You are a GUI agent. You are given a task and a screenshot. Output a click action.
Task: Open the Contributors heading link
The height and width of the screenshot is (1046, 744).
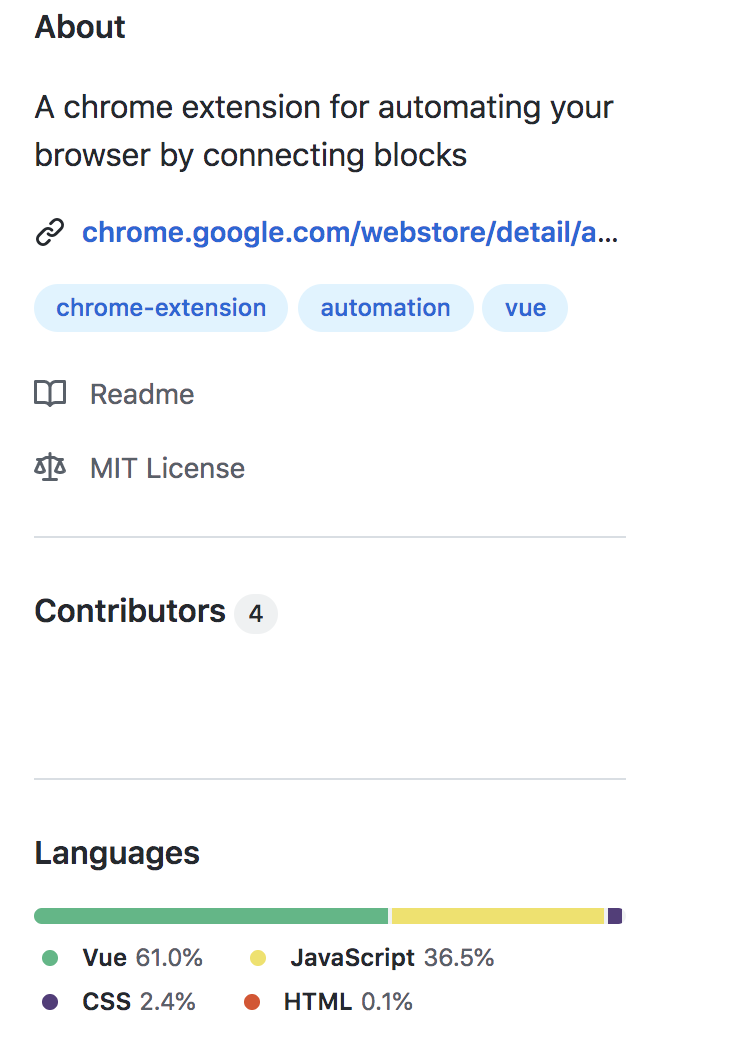pyautogui.click(x=130, y=611)
